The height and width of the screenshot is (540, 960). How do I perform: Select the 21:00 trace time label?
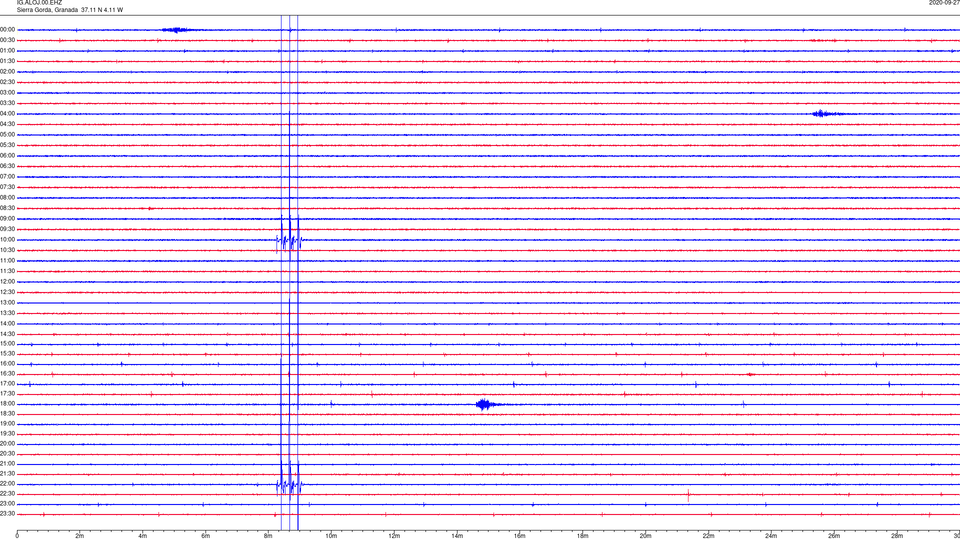[8, 463]
